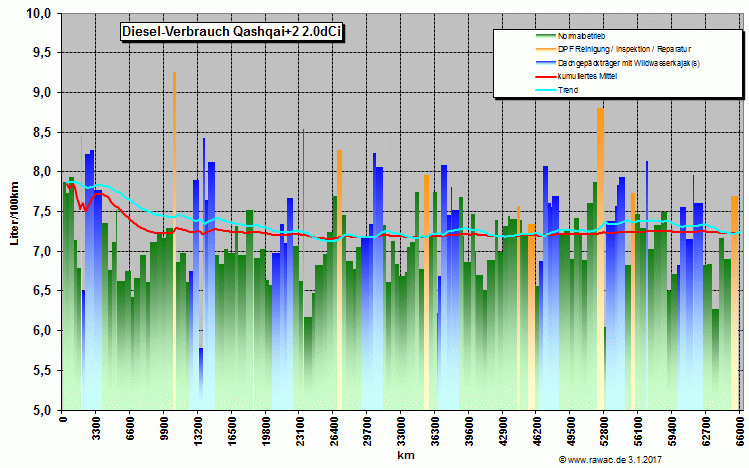The width and height of the screenshot is (749, 468).
Task: Click the x-axis label '52800'
Action: (605, 431)
